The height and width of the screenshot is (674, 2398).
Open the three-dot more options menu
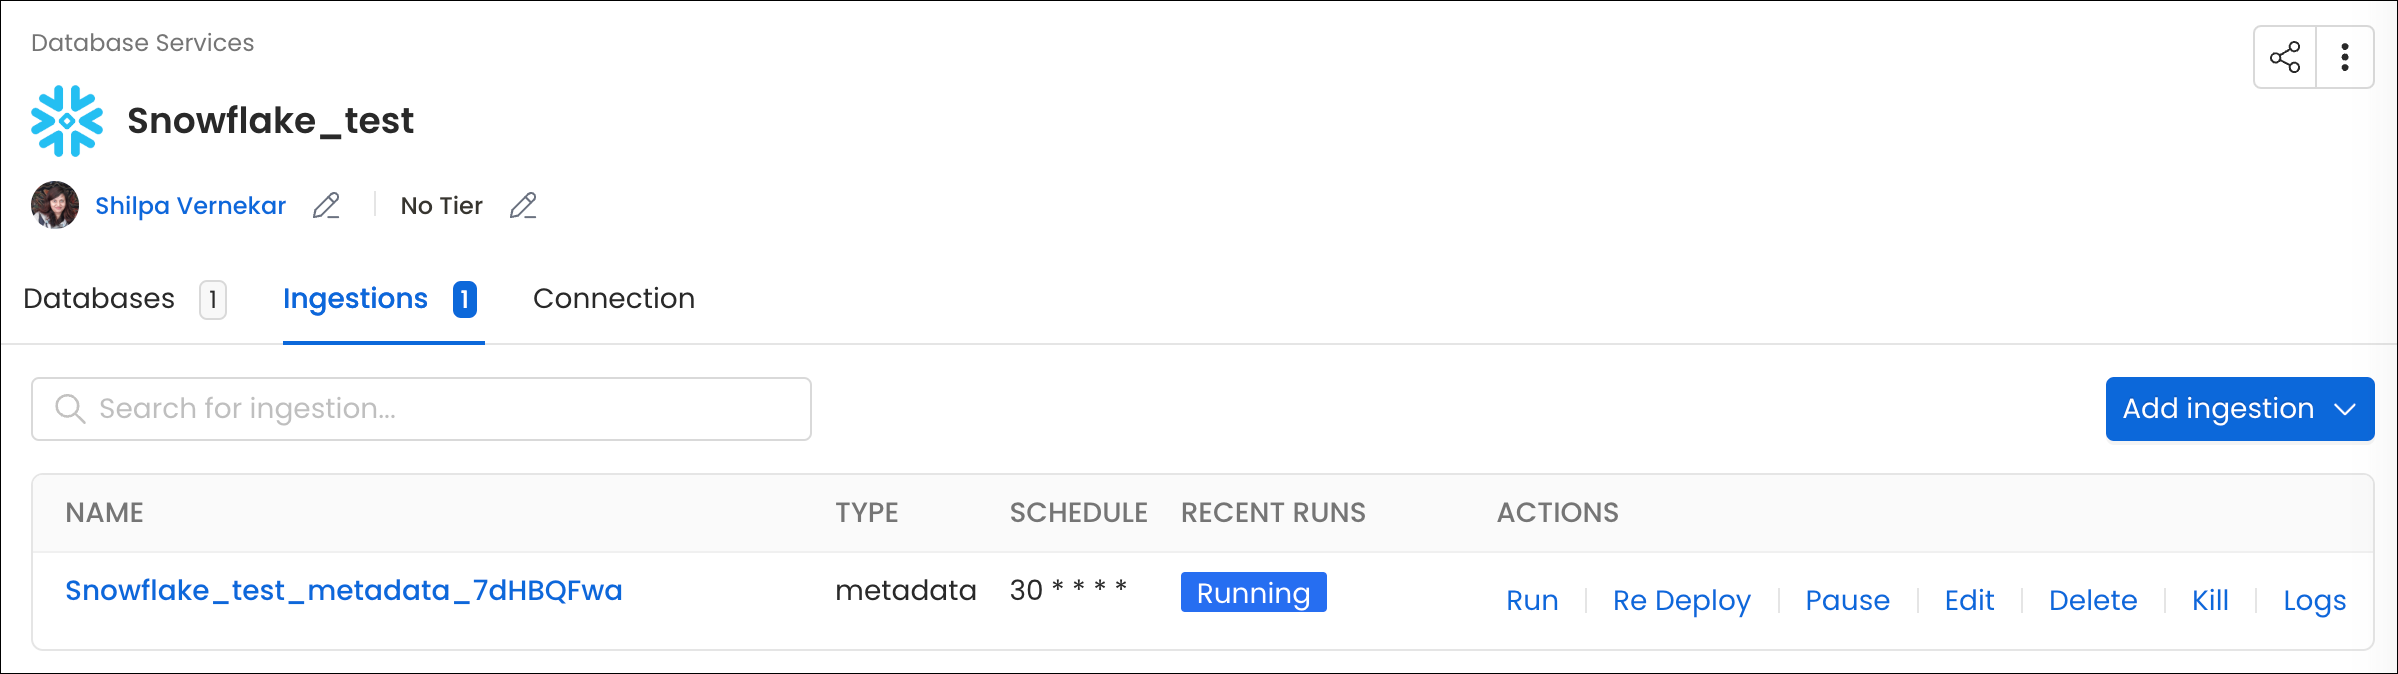tap(2344, 57)
